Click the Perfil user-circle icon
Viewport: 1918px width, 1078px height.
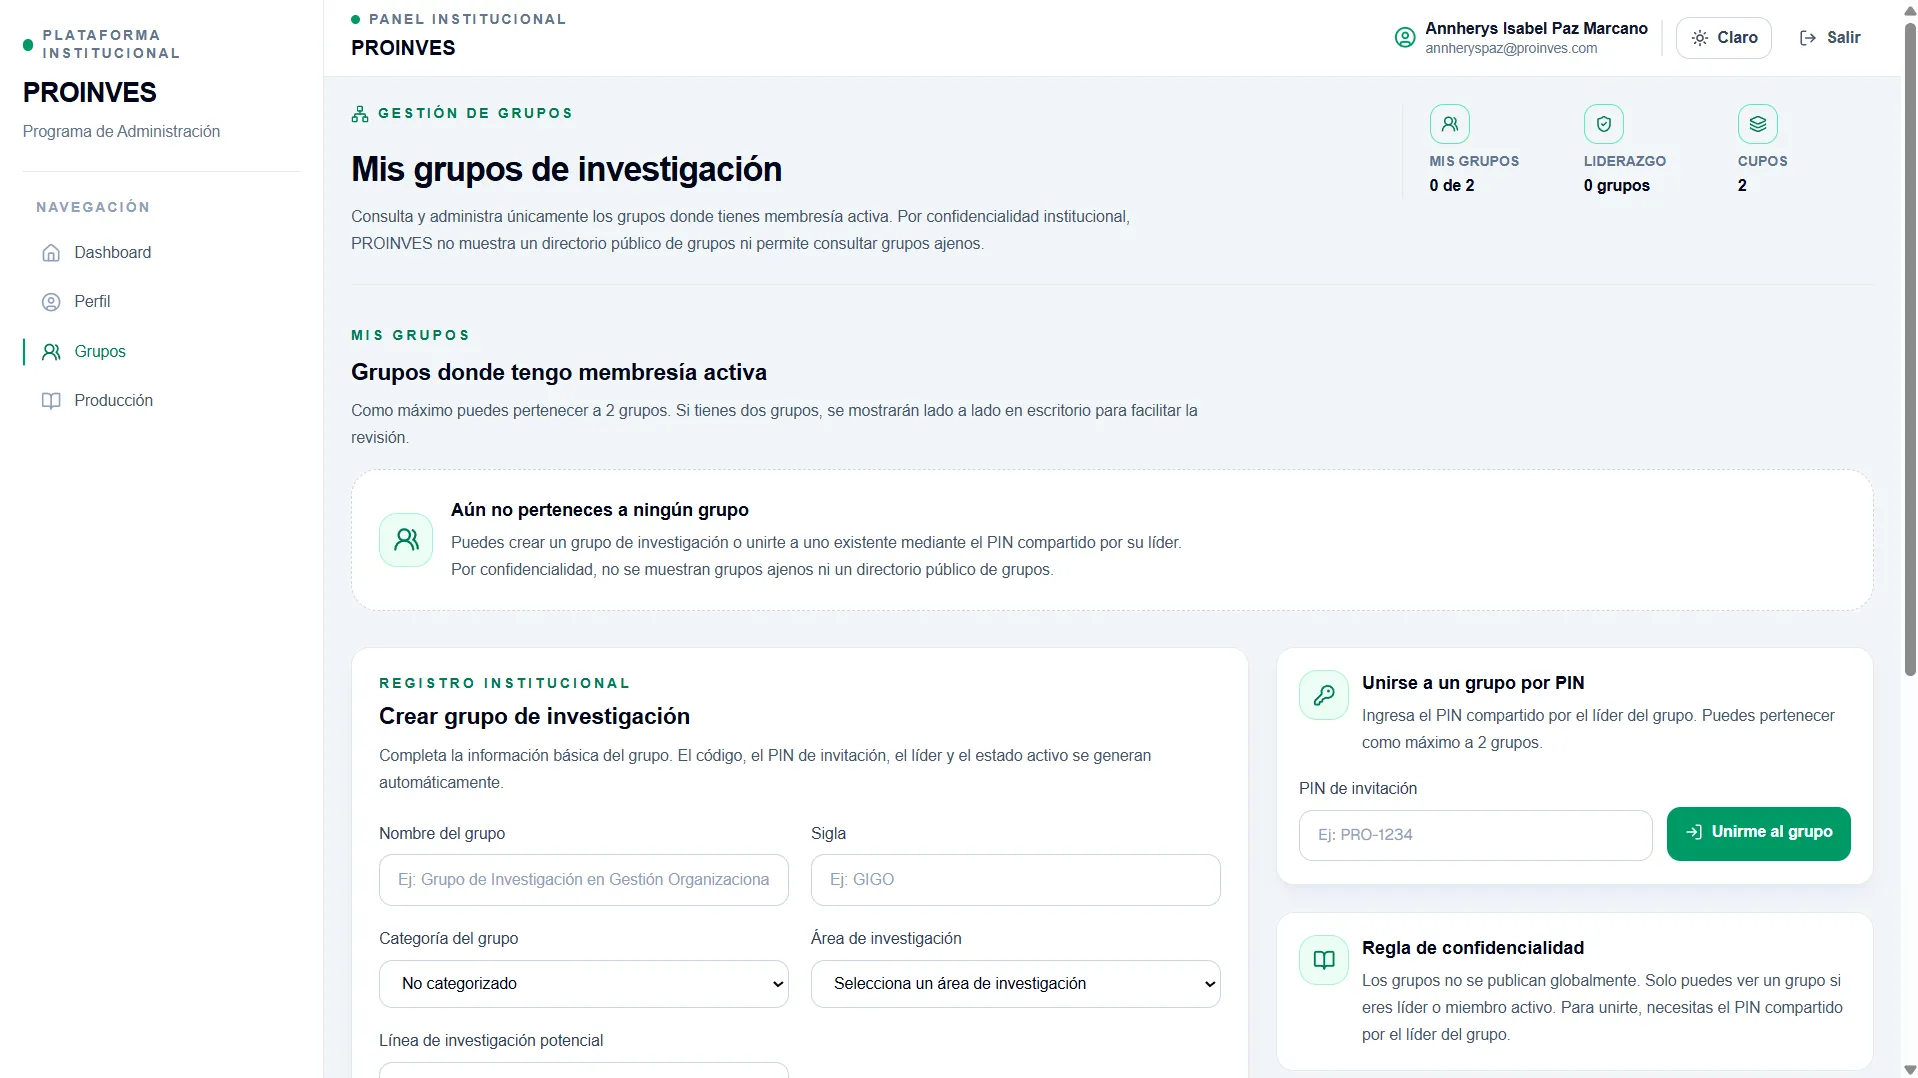(x=51, y=302)
